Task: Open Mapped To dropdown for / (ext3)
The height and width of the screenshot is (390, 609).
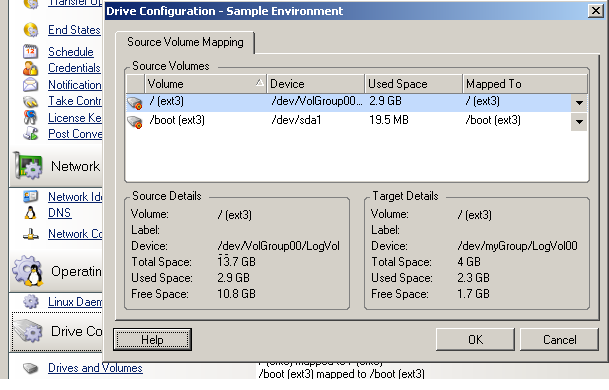Action: tap(579, 103)
